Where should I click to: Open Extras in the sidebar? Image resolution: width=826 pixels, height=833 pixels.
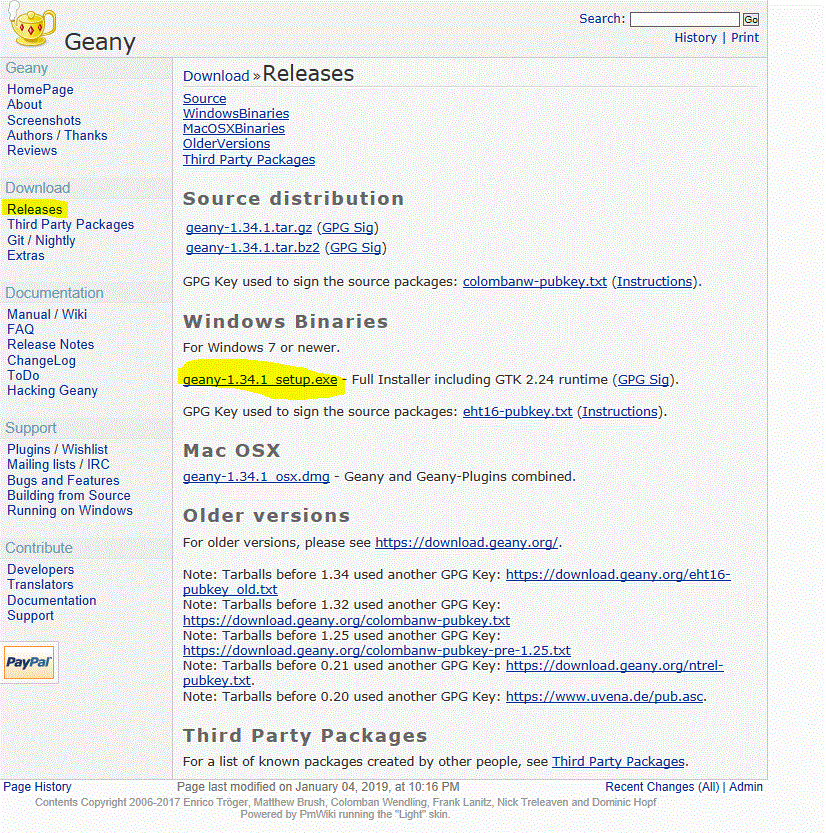(26, 255)
